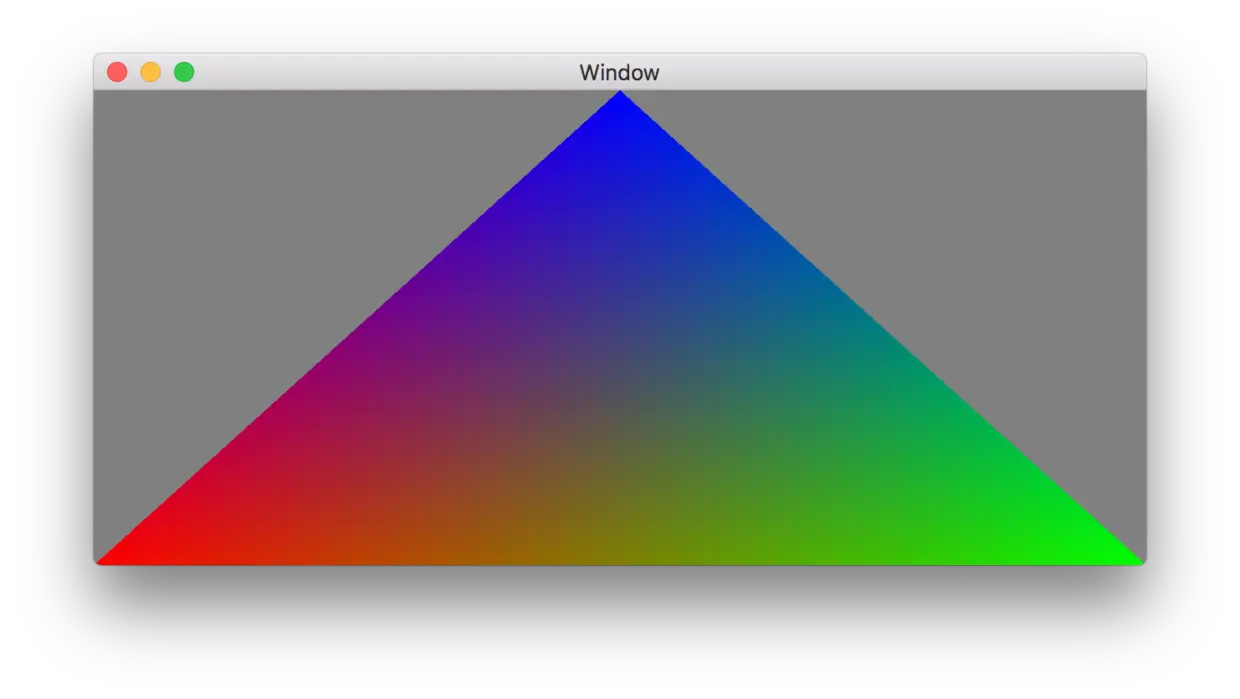This screenshot has height=699, width=1240.
Task: Click the green full-screen window button
Action: [184, 72]
